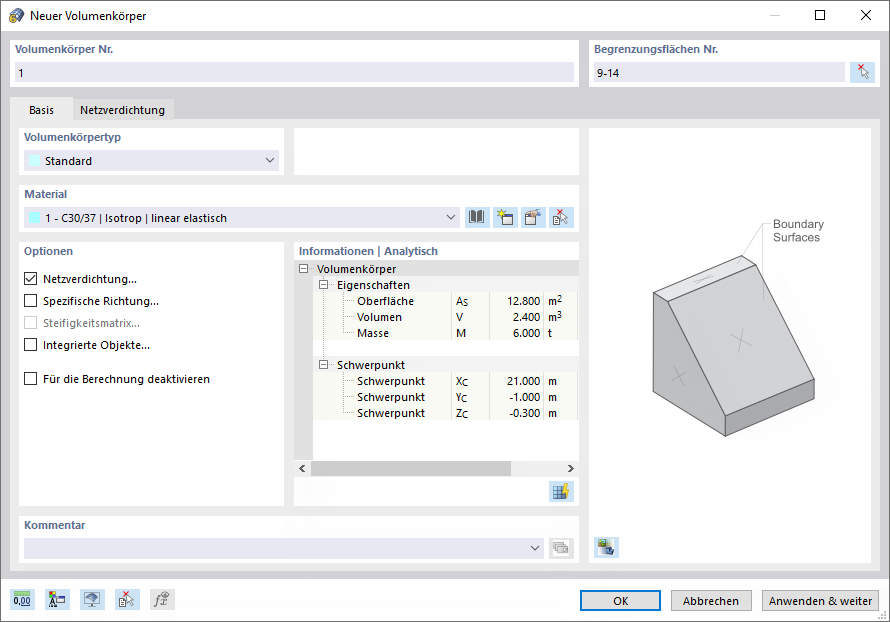The width and height of the screenshot is (890, 622).
Task: Click the Masse row label
Action: (373, 333)
